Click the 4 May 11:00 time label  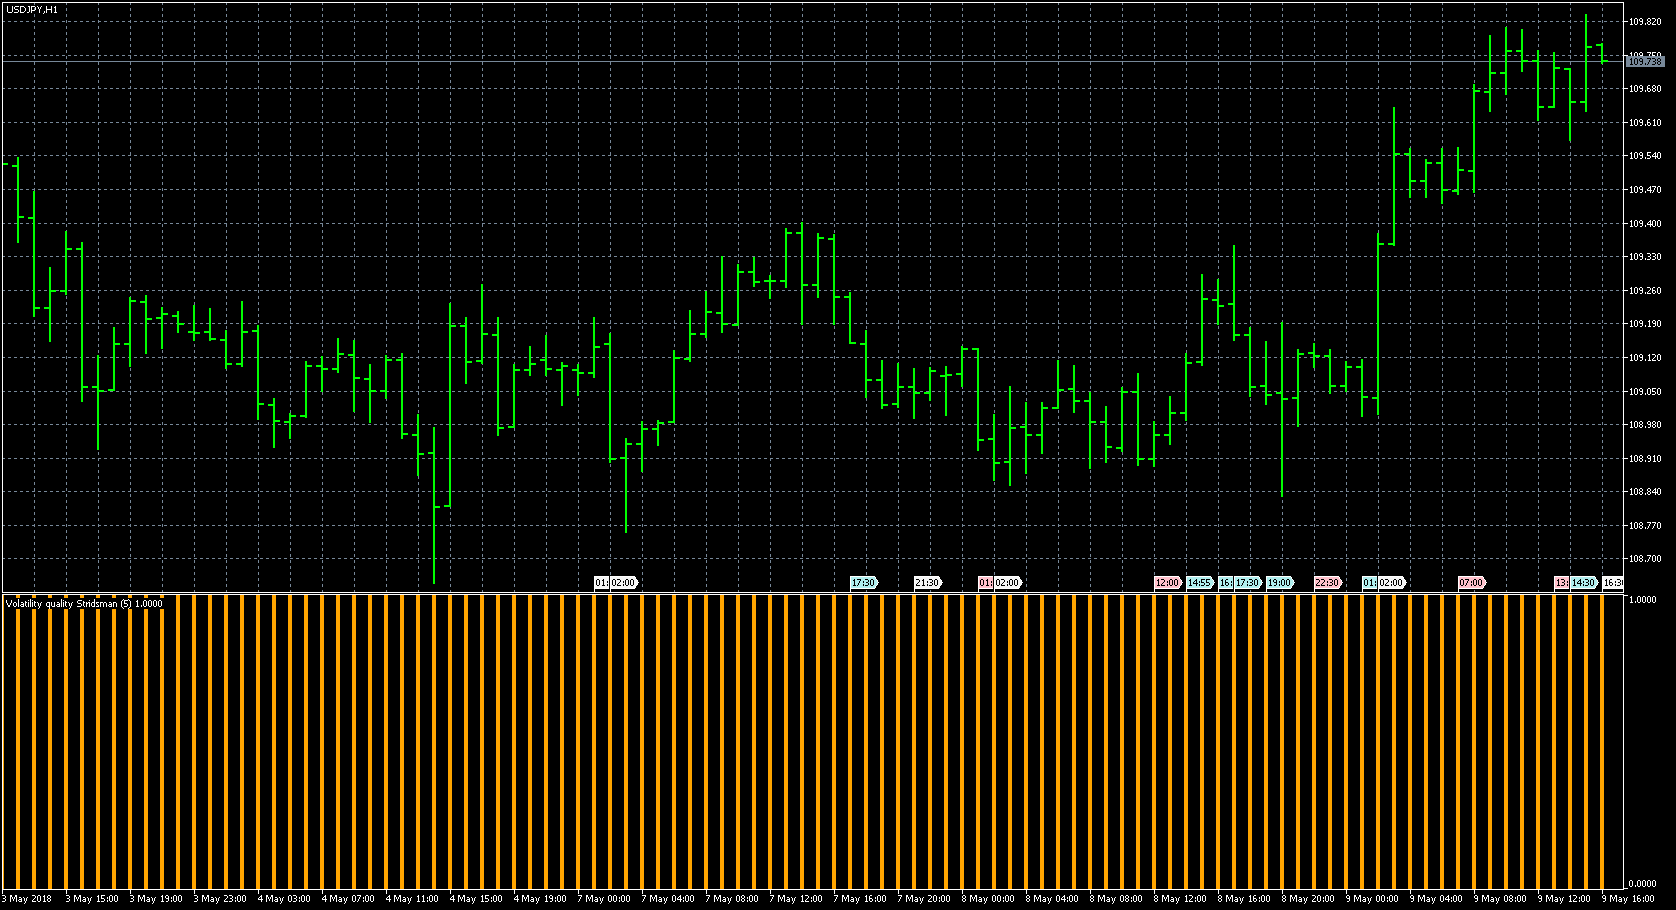[412, 899]
